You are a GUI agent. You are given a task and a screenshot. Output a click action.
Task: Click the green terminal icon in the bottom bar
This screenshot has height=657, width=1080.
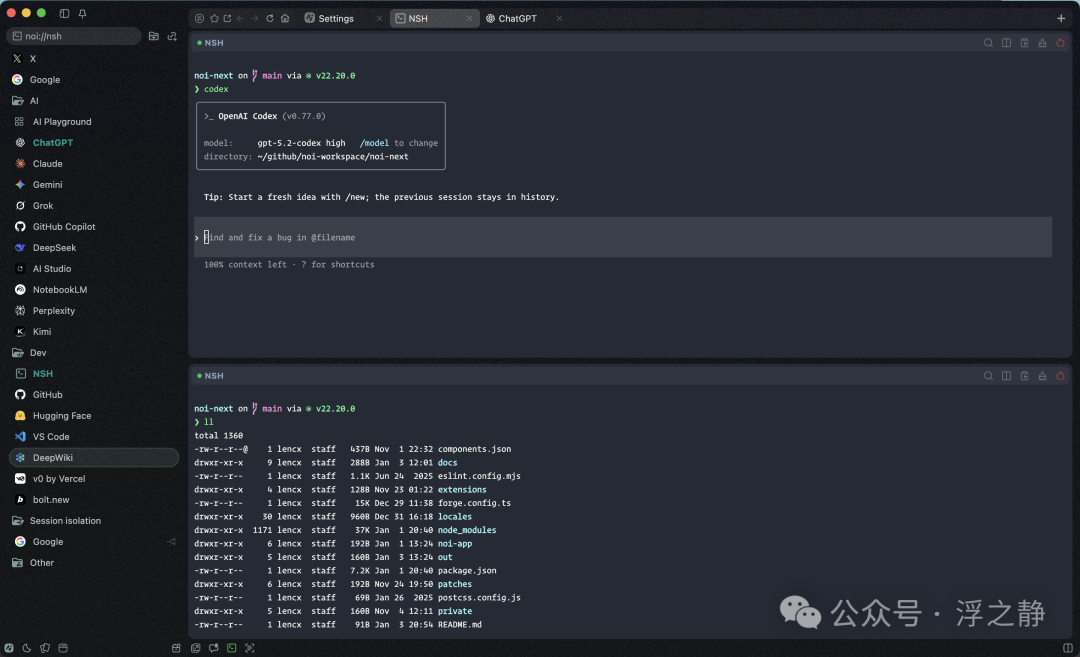(x=231, y=648)
